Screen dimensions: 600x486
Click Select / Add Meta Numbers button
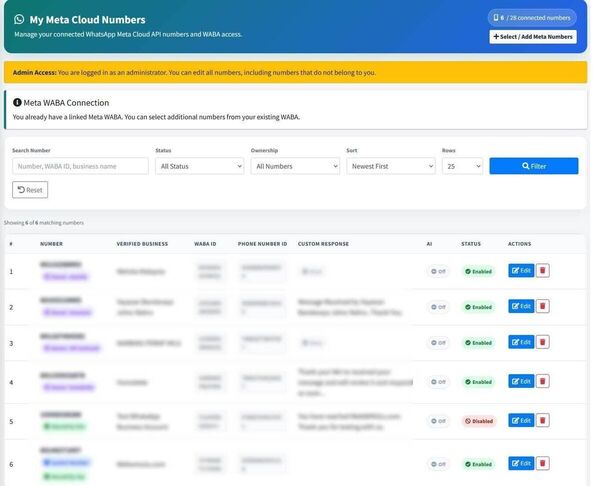click(x=533, y=37)
